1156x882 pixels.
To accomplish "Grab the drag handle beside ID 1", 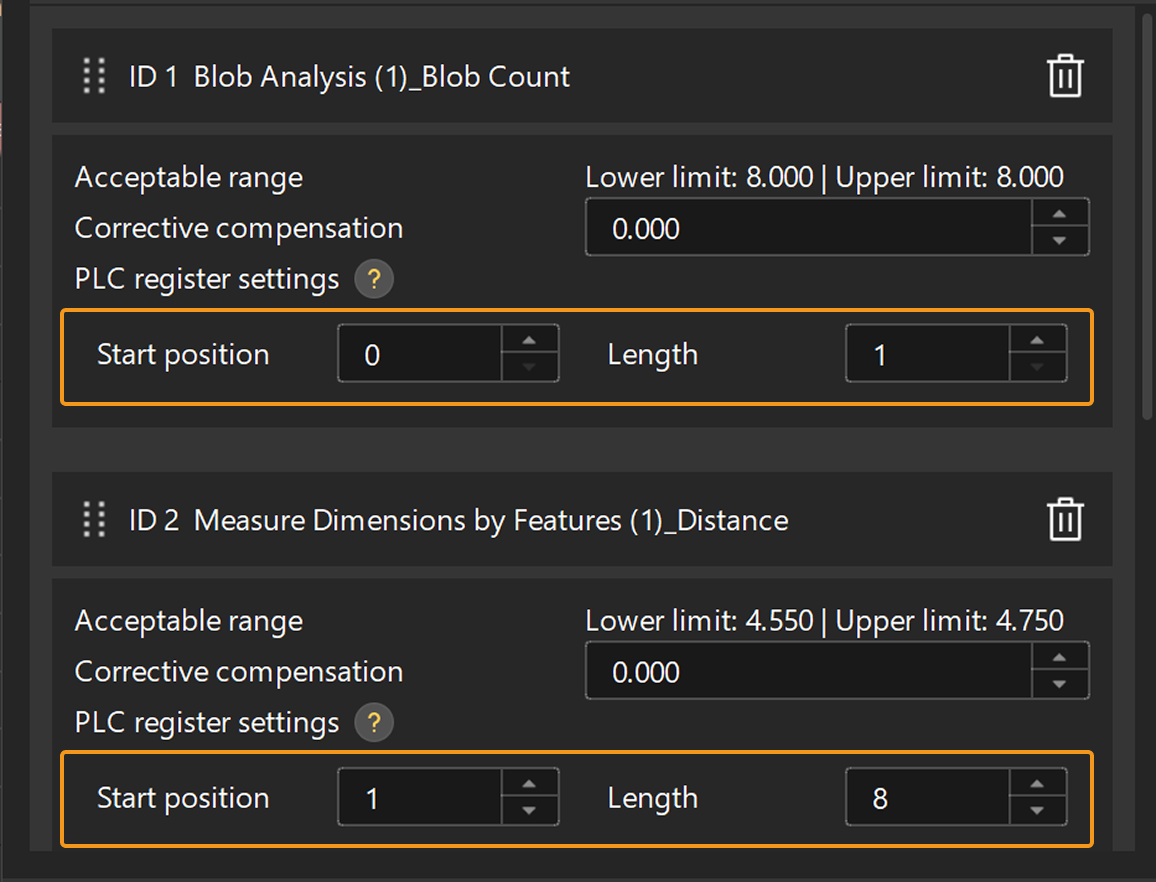I will pyautogui.click(x=93, y=76).
